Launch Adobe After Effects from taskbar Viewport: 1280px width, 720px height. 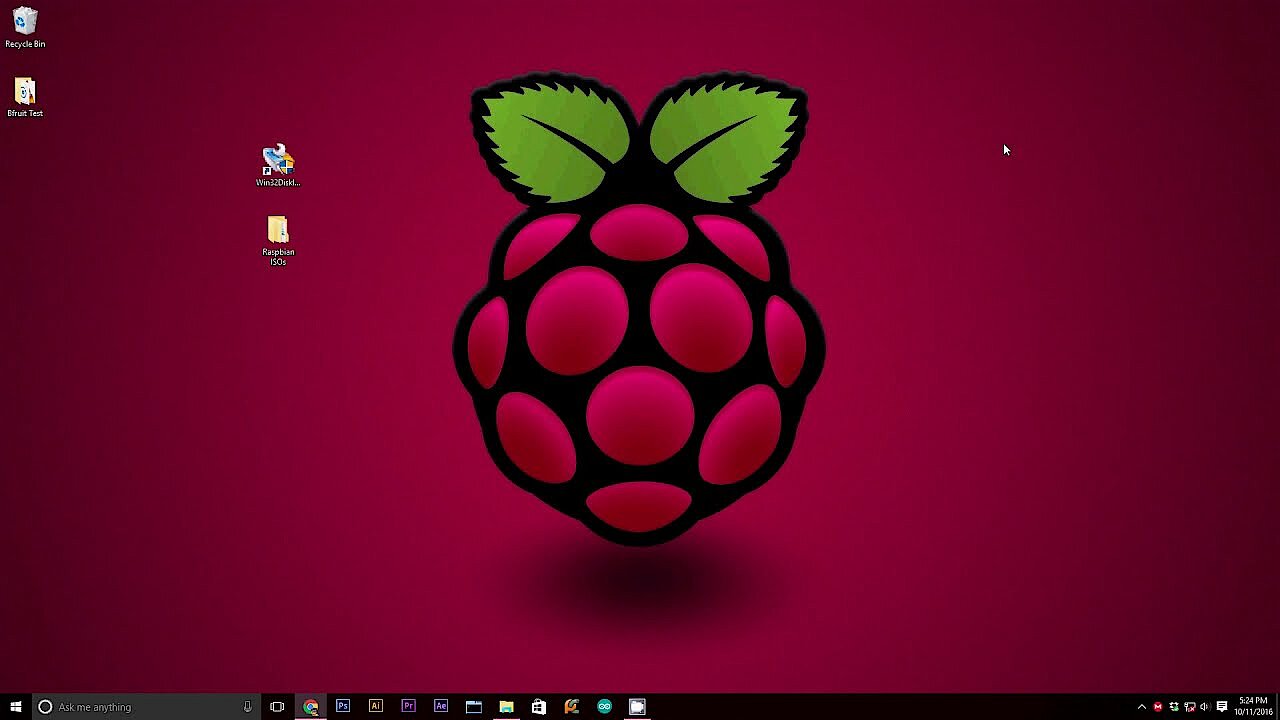441,707
